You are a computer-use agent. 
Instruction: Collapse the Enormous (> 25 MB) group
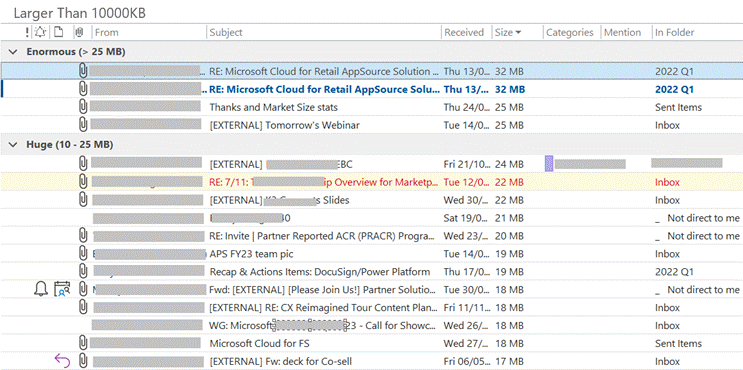[x=13, y=52]
